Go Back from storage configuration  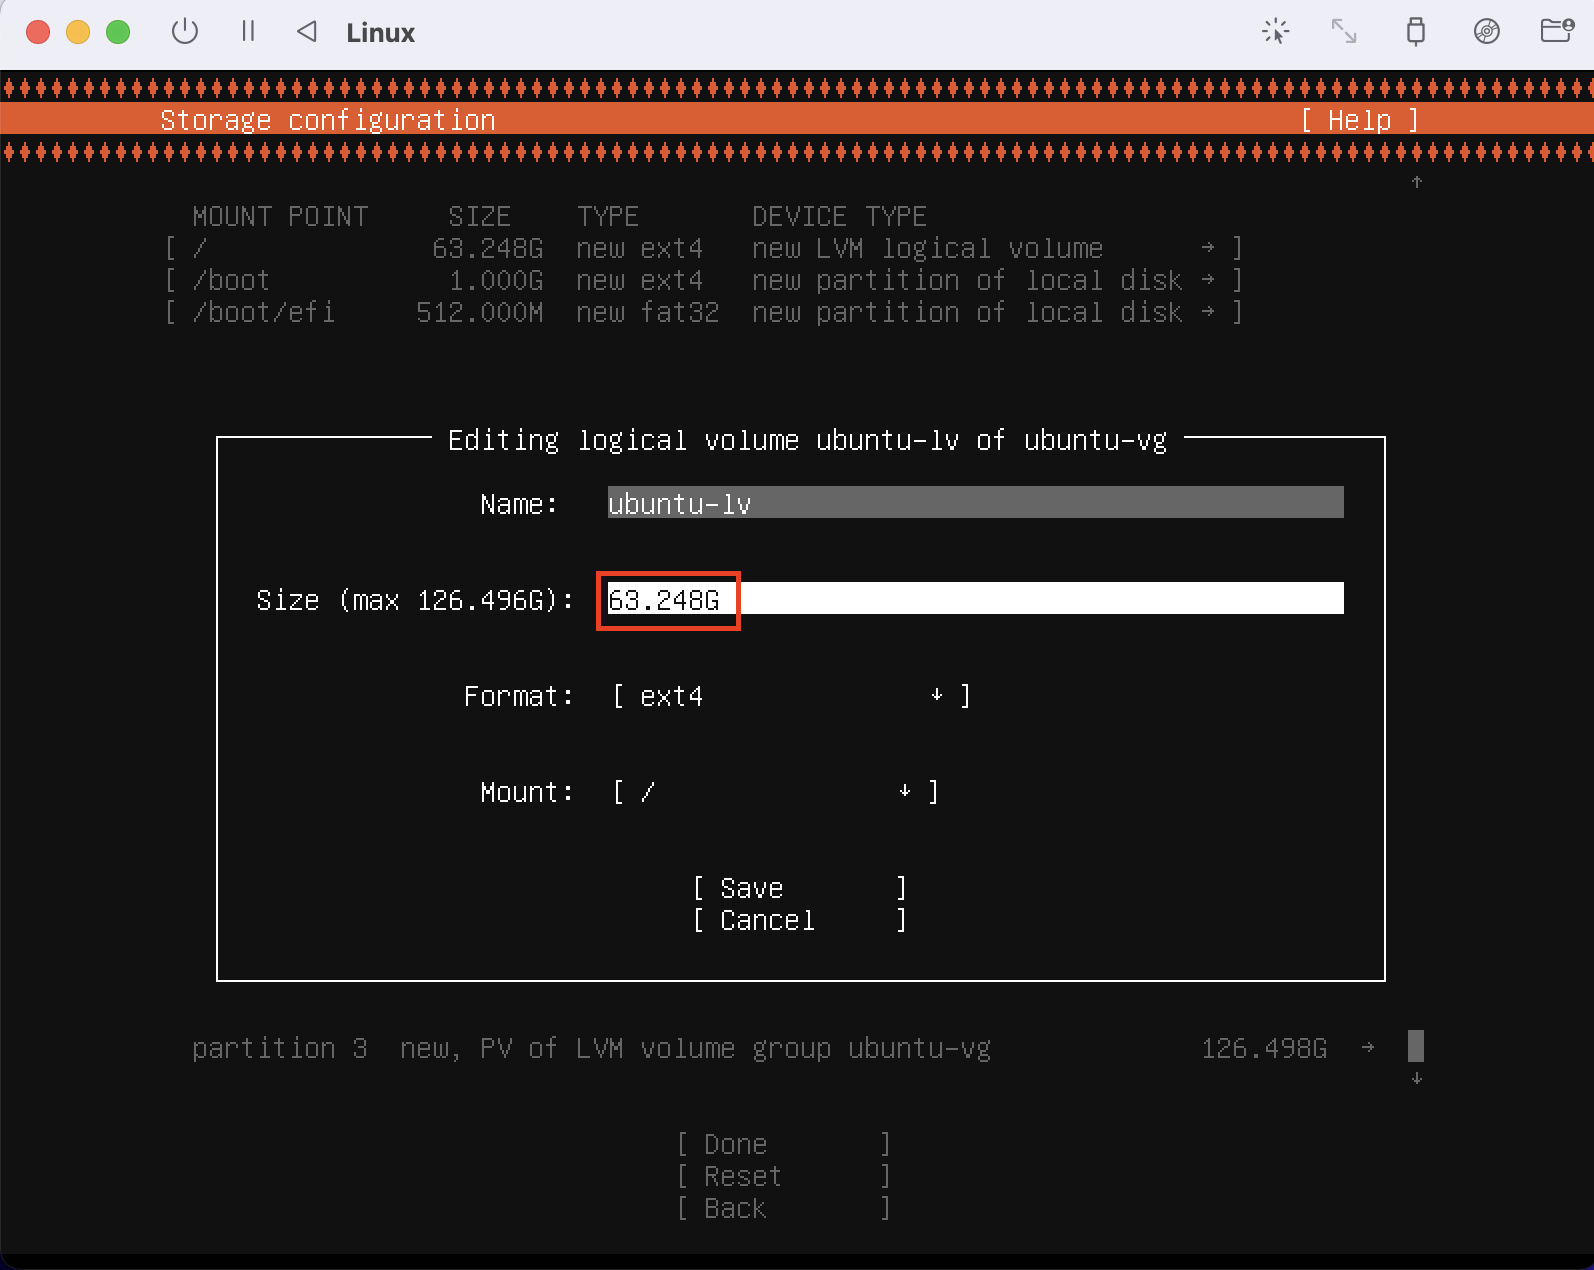click(x=784, y=1208)
